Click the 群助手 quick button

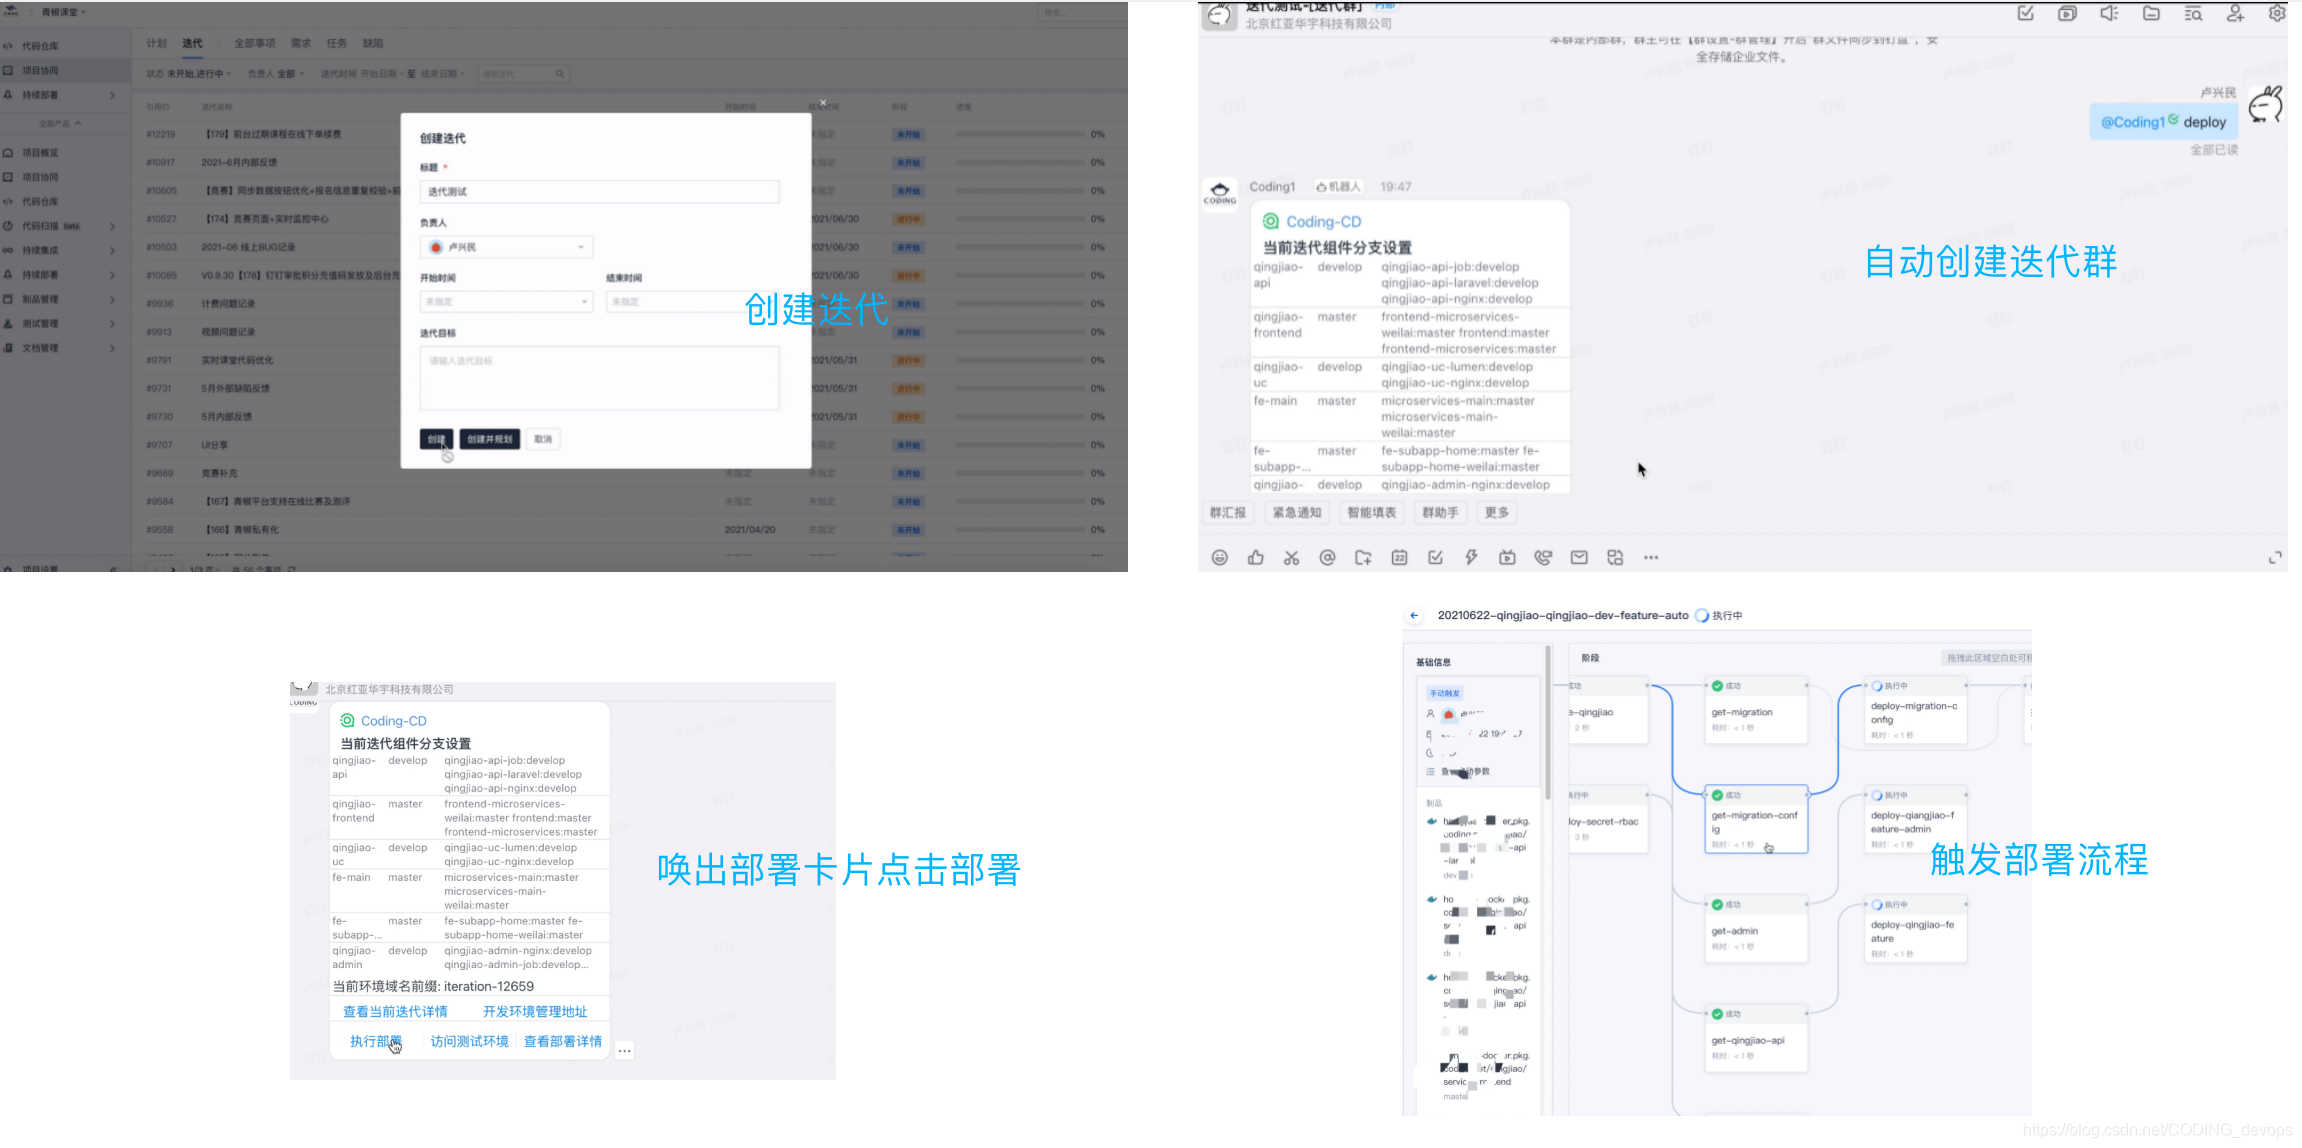click(1439, 513)
